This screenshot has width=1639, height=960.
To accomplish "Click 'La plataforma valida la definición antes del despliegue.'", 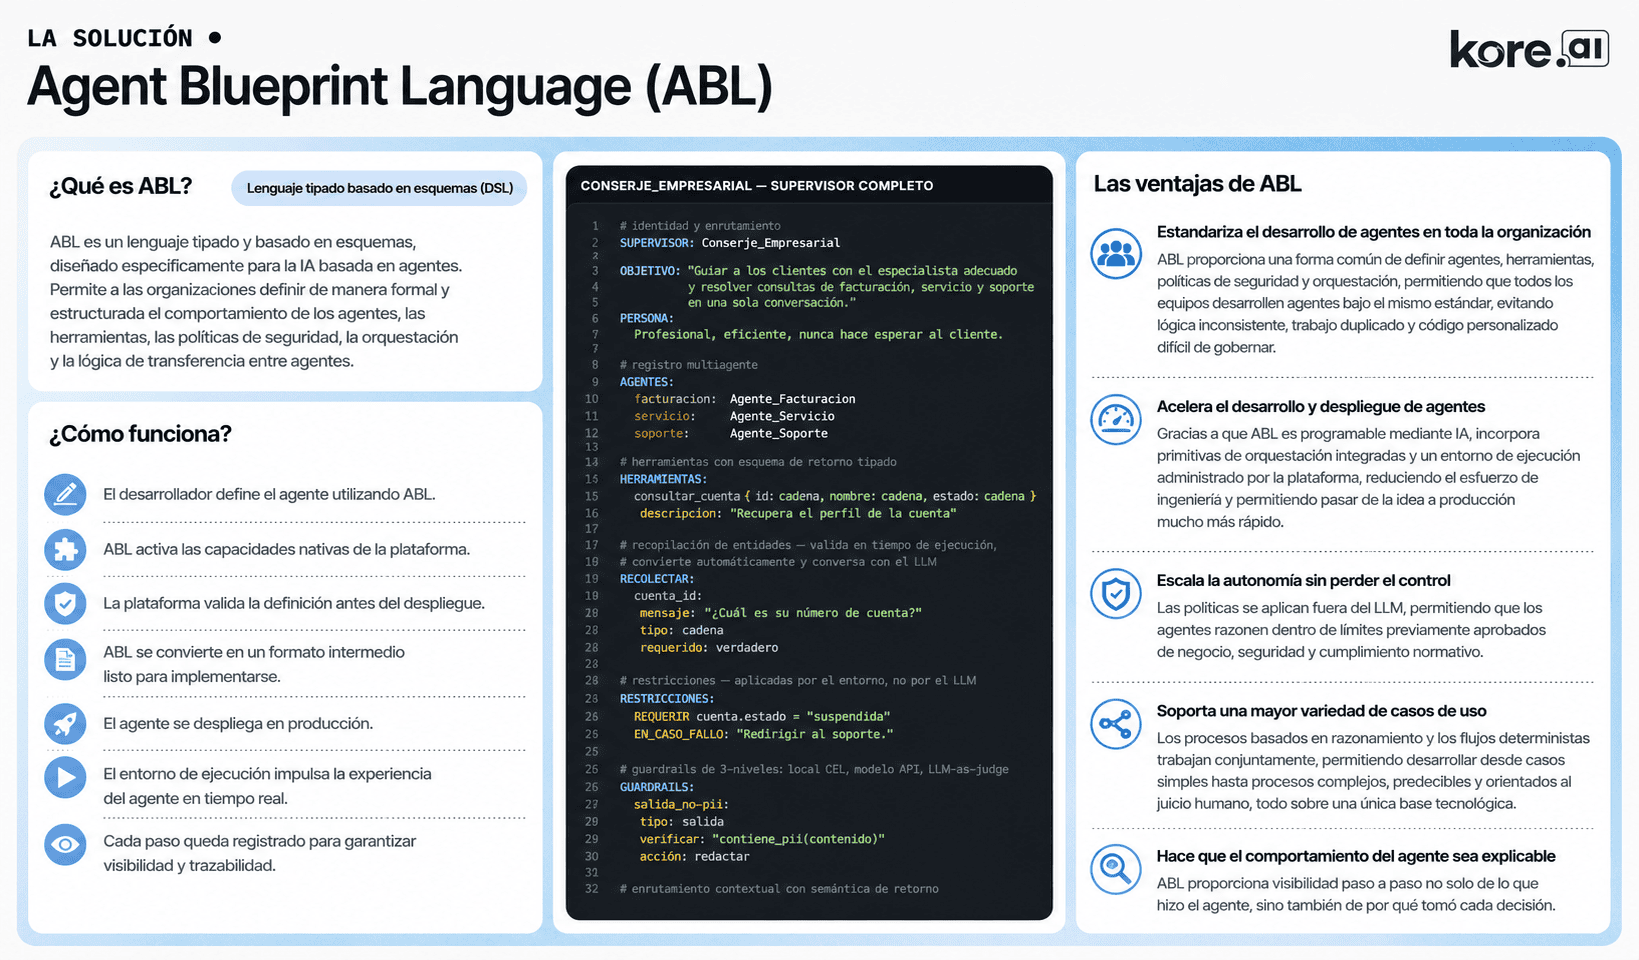I will click(294, 603).
